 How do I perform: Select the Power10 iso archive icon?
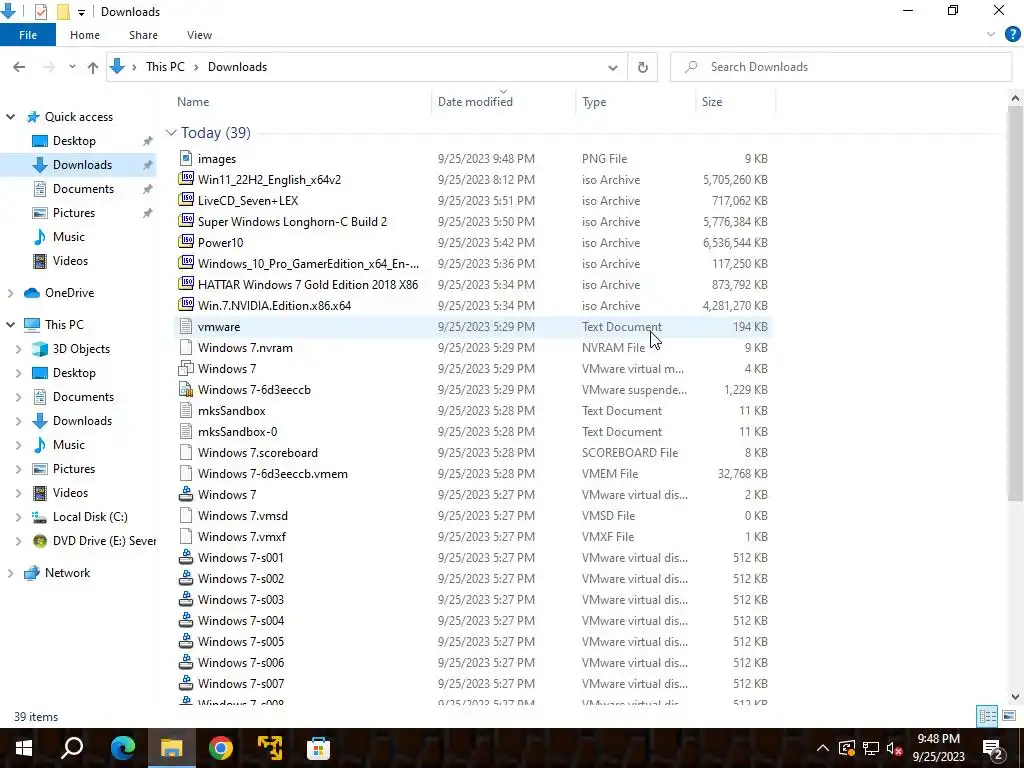pyautogui.click(x=186, y=242)
